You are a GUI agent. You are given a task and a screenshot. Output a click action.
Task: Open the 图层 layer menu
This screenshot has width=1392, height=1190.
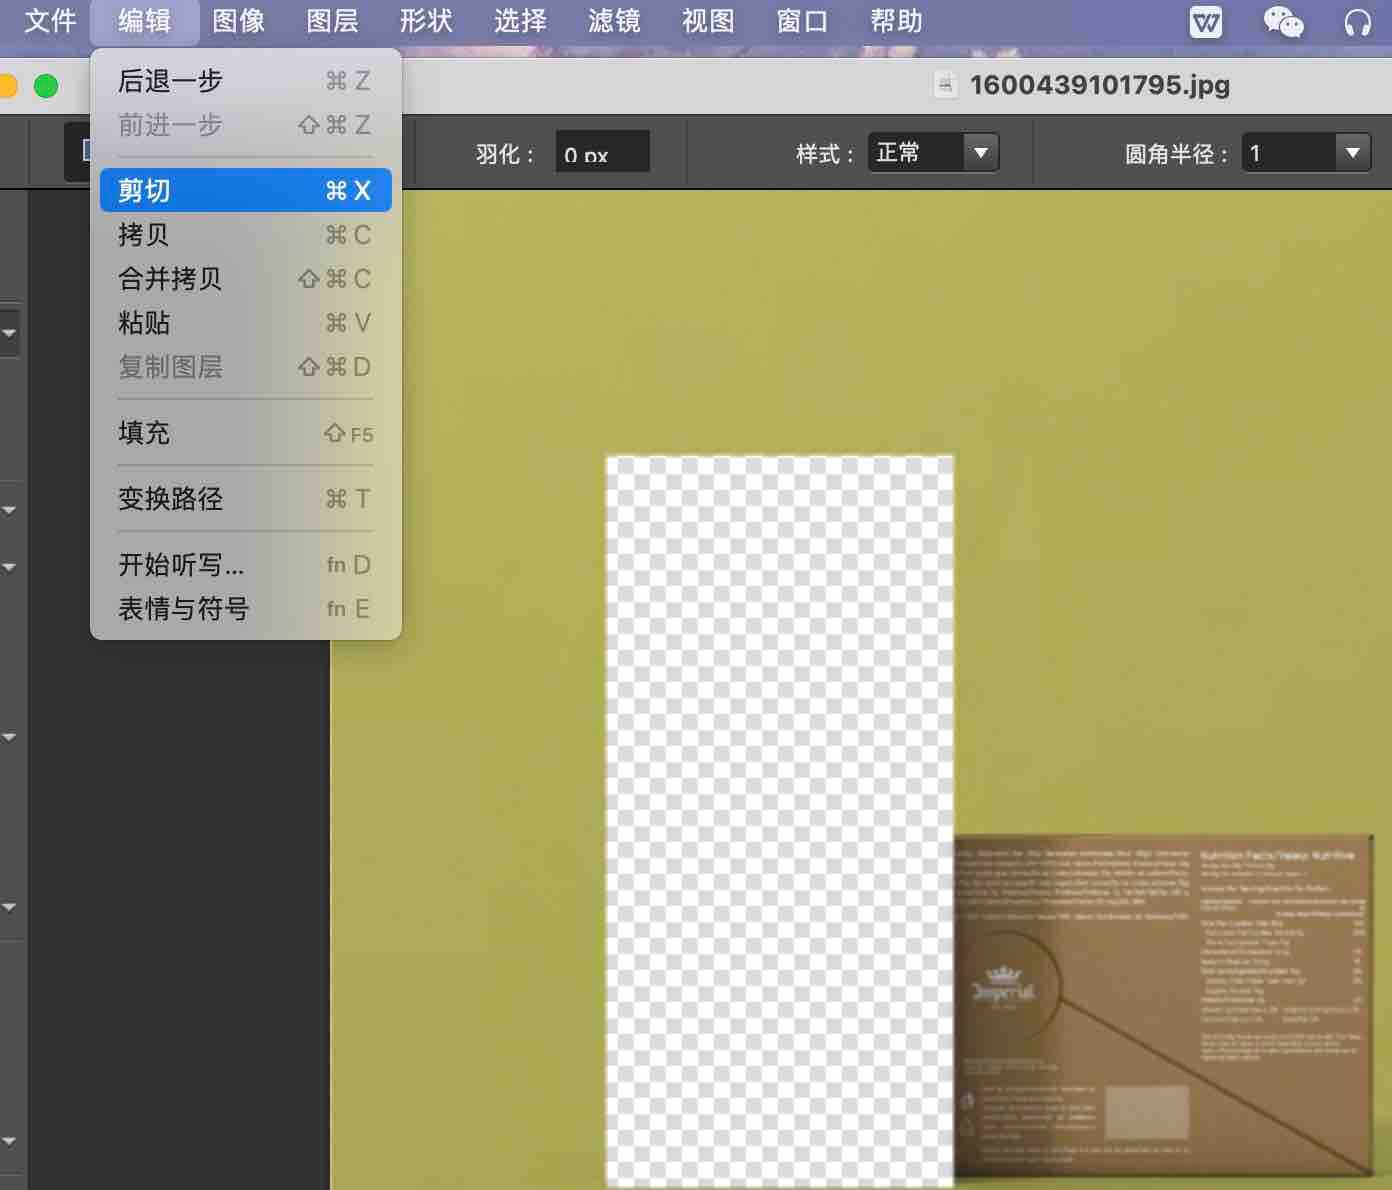click(332, 21)
